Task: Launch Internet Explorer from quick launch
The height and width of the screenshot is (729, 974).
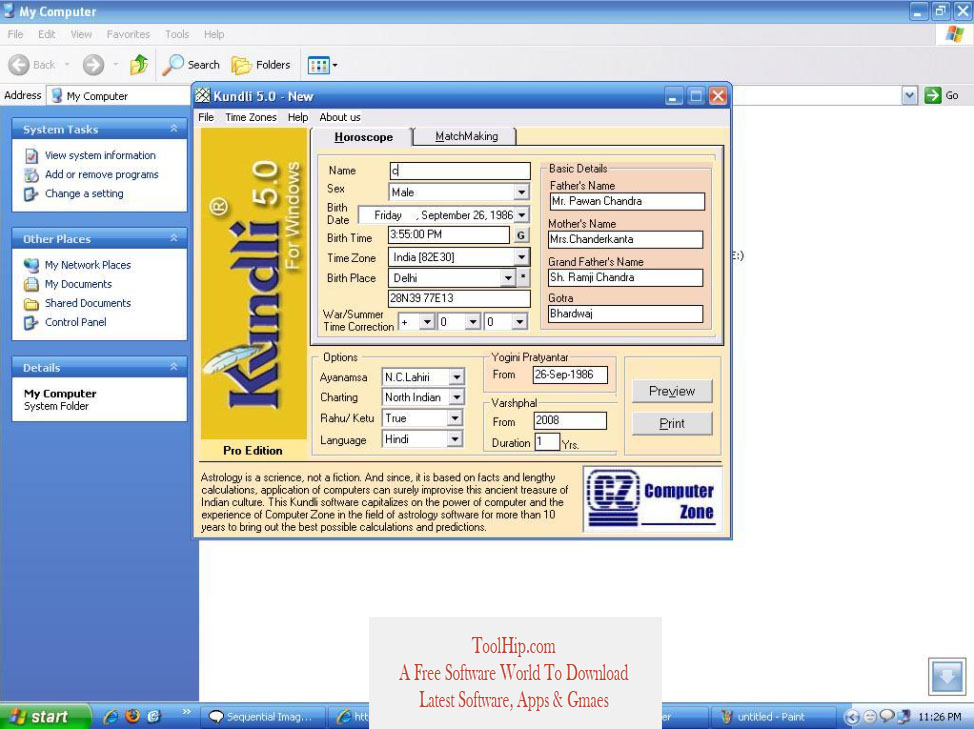Action: (x=111, y=716)
